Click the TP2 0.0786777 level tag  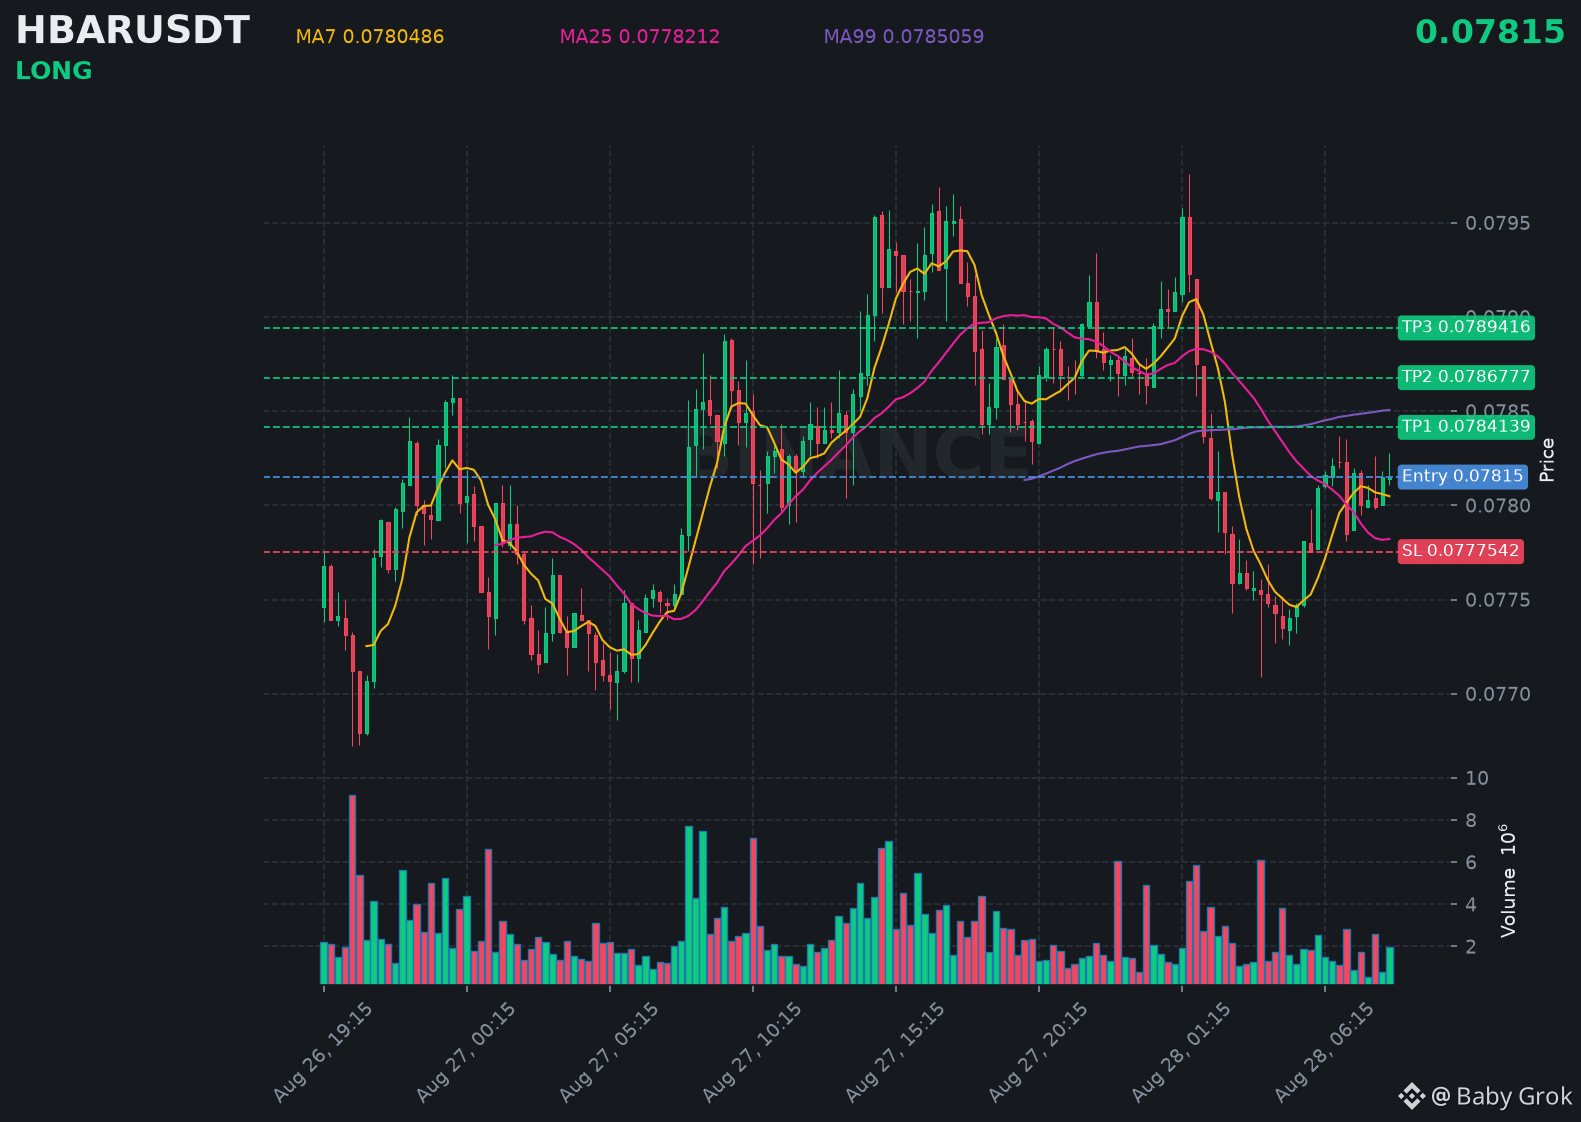click(1466, 377)
